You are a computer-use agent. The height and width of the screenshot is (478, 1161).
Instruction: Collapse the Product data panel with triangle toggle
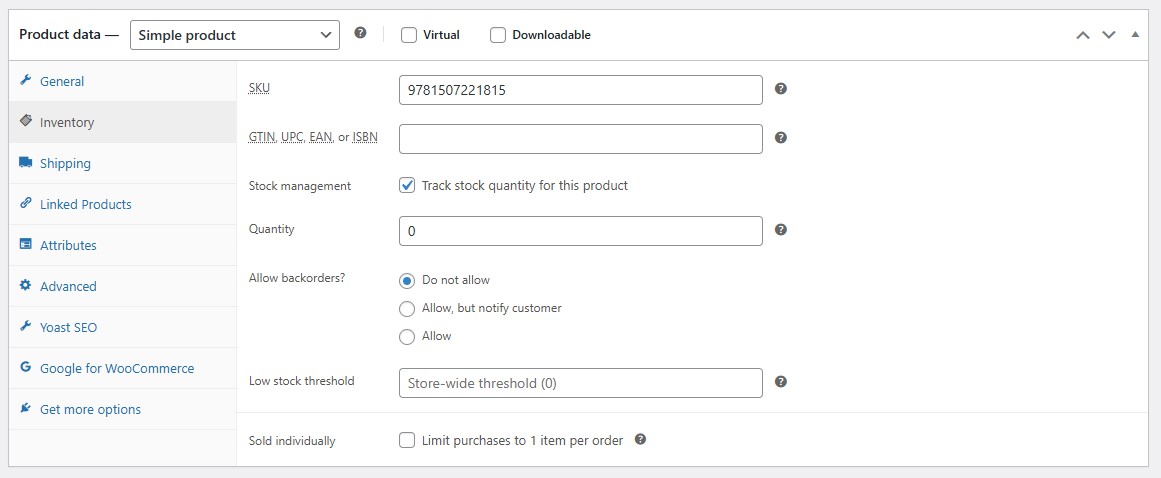1134,35
